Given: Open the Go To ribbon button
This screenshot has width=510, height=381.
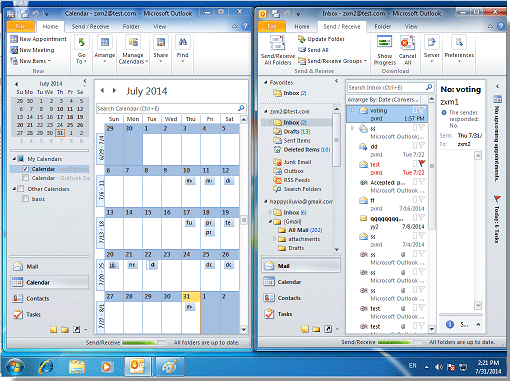Looking at the screenshot, I should tap(81, 50).
